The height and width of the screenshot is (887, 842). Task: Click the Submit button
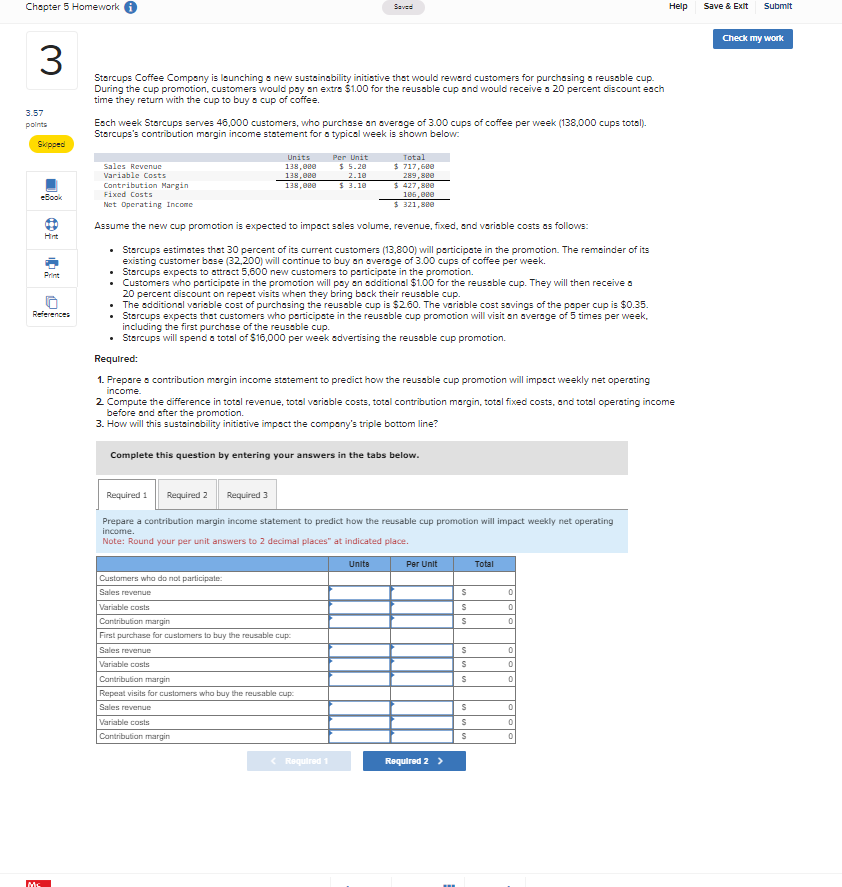tap(777, 6)
